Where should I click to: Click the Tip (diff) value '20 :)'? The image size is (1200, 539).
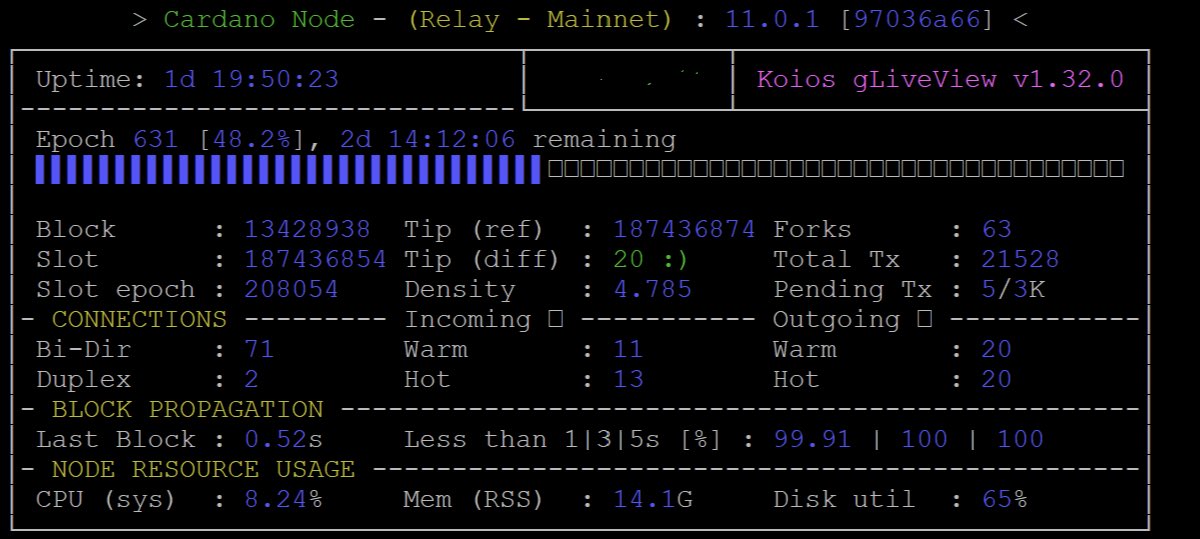[652, 259]
